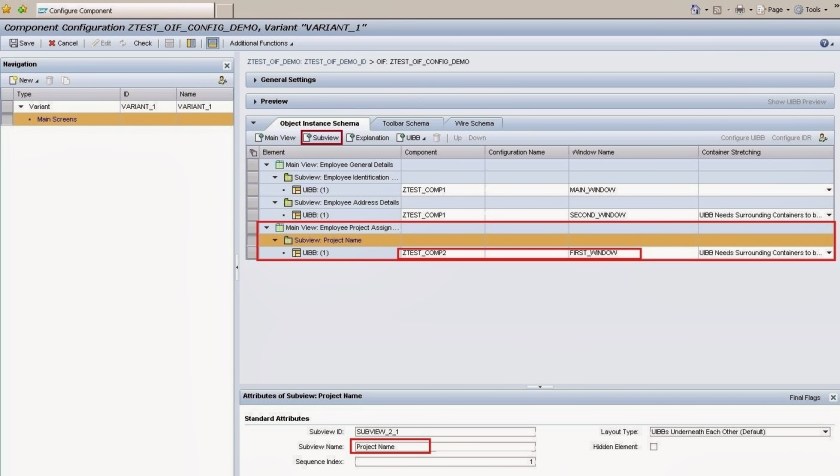Click the Subview button
The width and height of the screenshot is (840, 476).
point(321,137)
